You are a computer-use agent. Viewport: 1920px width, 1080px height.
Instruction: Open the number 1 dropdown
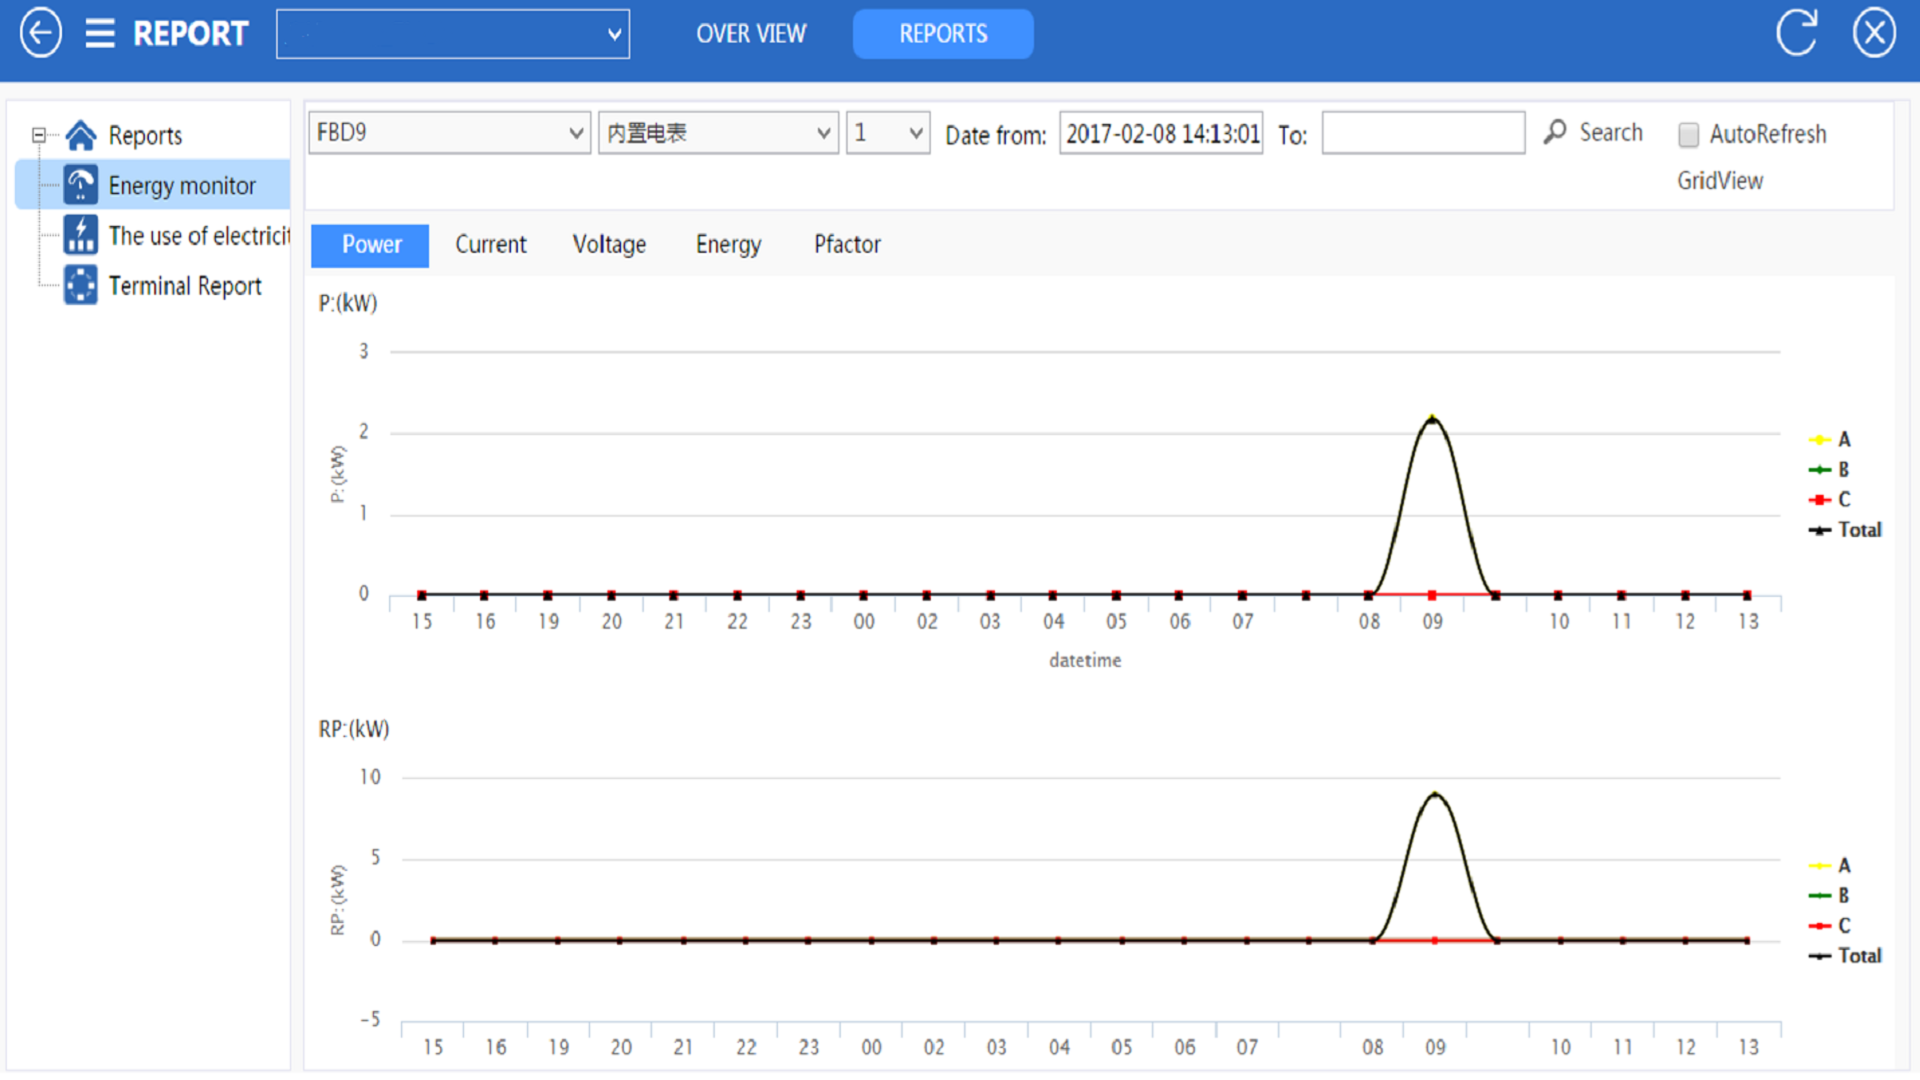[887, 133]
